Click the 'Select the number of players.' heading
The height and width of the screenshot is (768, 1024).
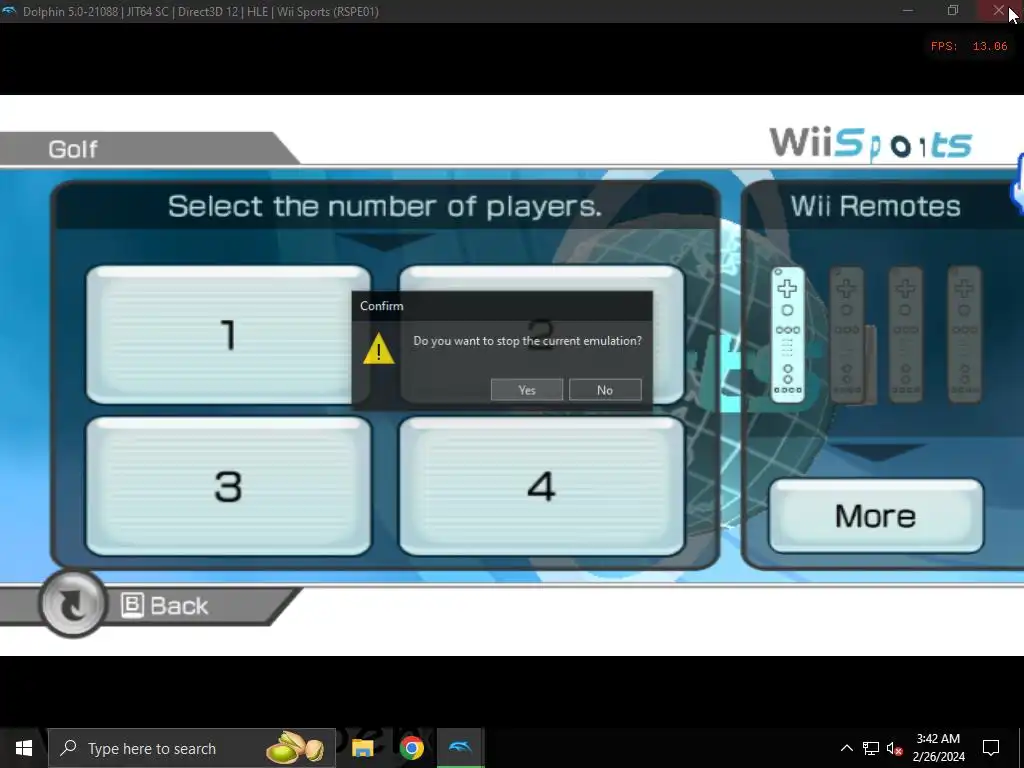coord(385,206)
